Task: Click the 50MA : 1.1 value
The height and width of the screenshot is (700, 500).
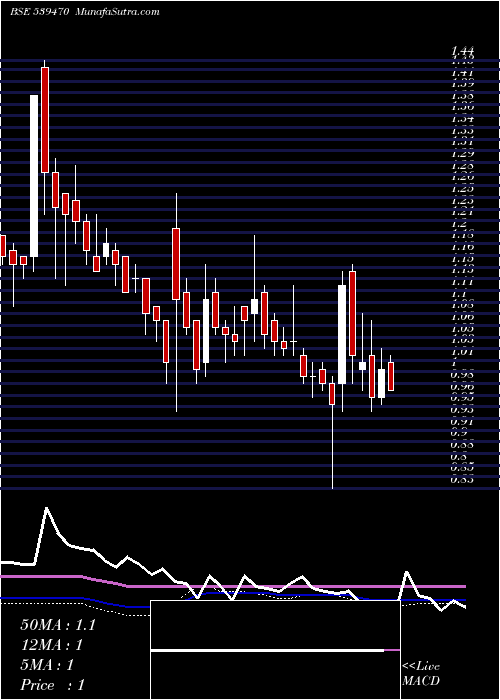Action: click(58, 625)
